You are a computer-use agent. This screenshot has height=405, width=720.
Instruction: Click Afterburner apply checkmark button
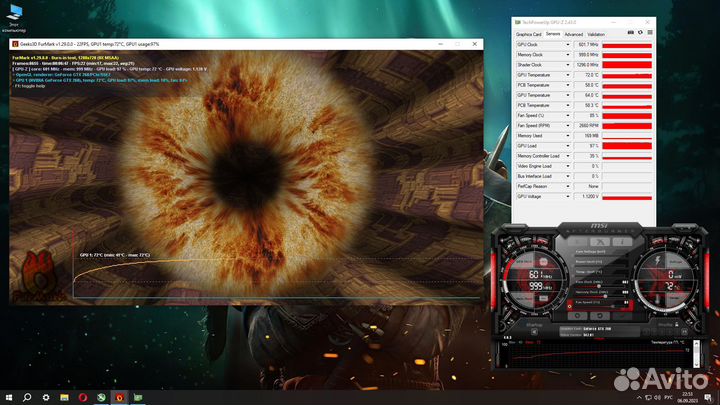[x=621, y=316]
